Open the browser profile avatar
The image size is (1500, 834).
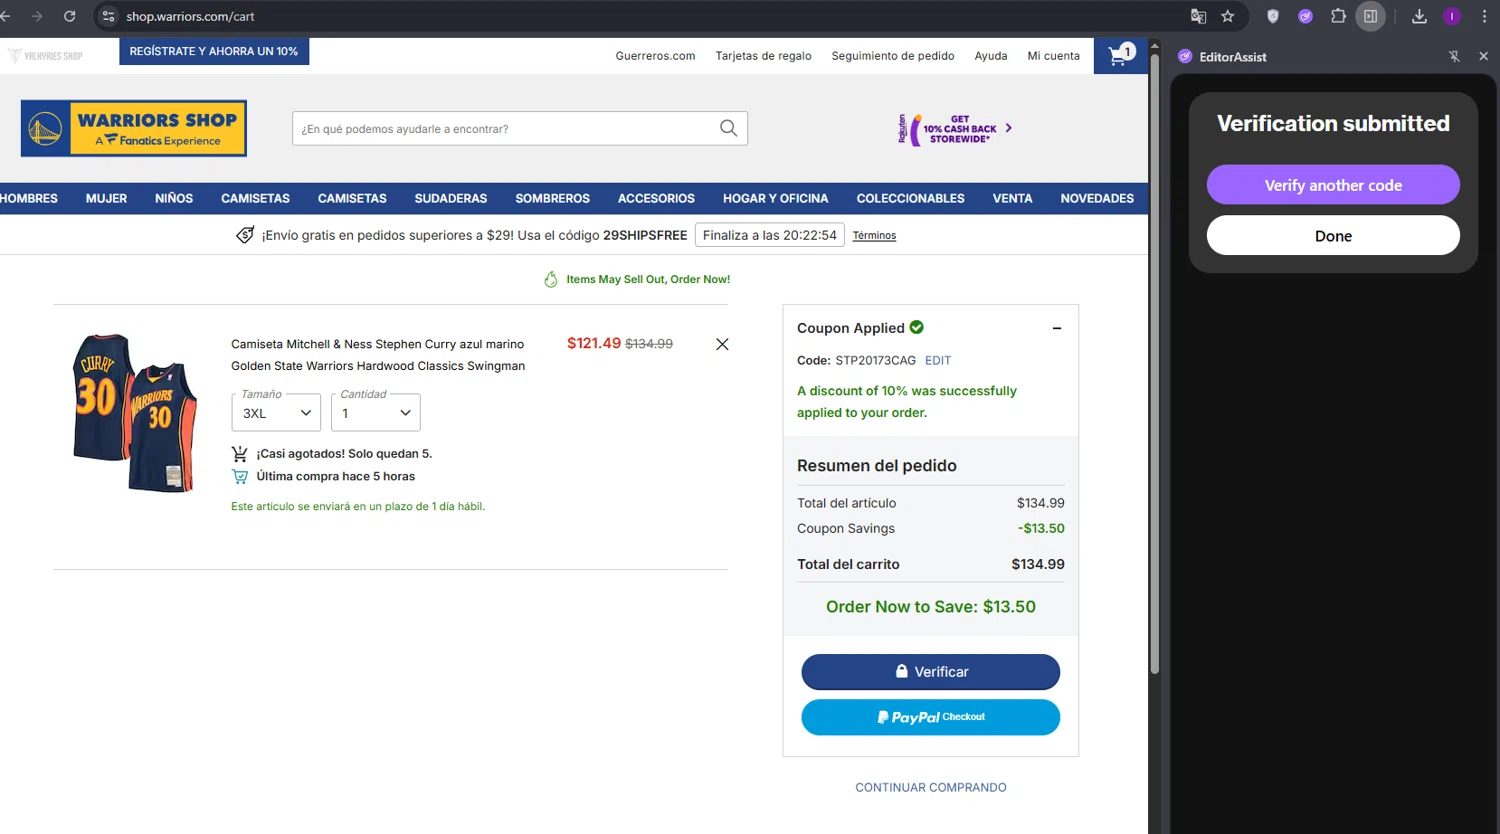tap(1452, 16)
